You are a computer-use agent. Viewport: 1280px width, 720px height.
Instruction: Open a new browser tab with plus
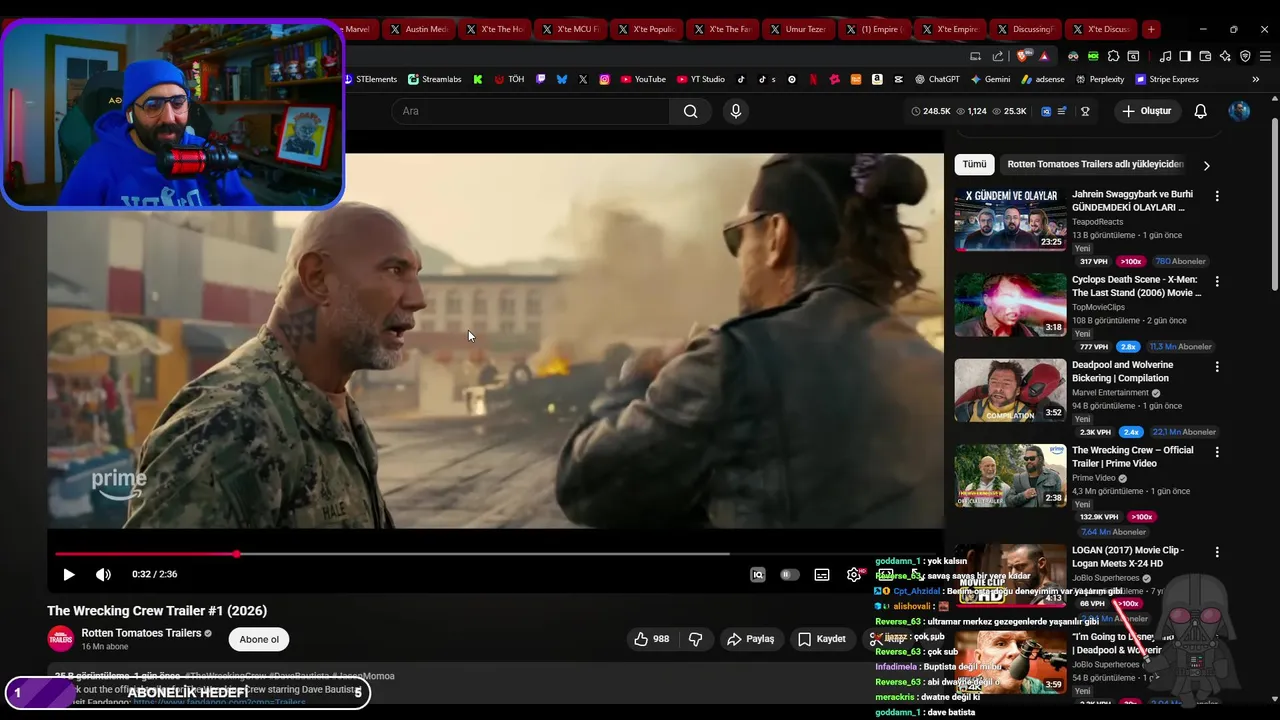tap(1151, 29)
